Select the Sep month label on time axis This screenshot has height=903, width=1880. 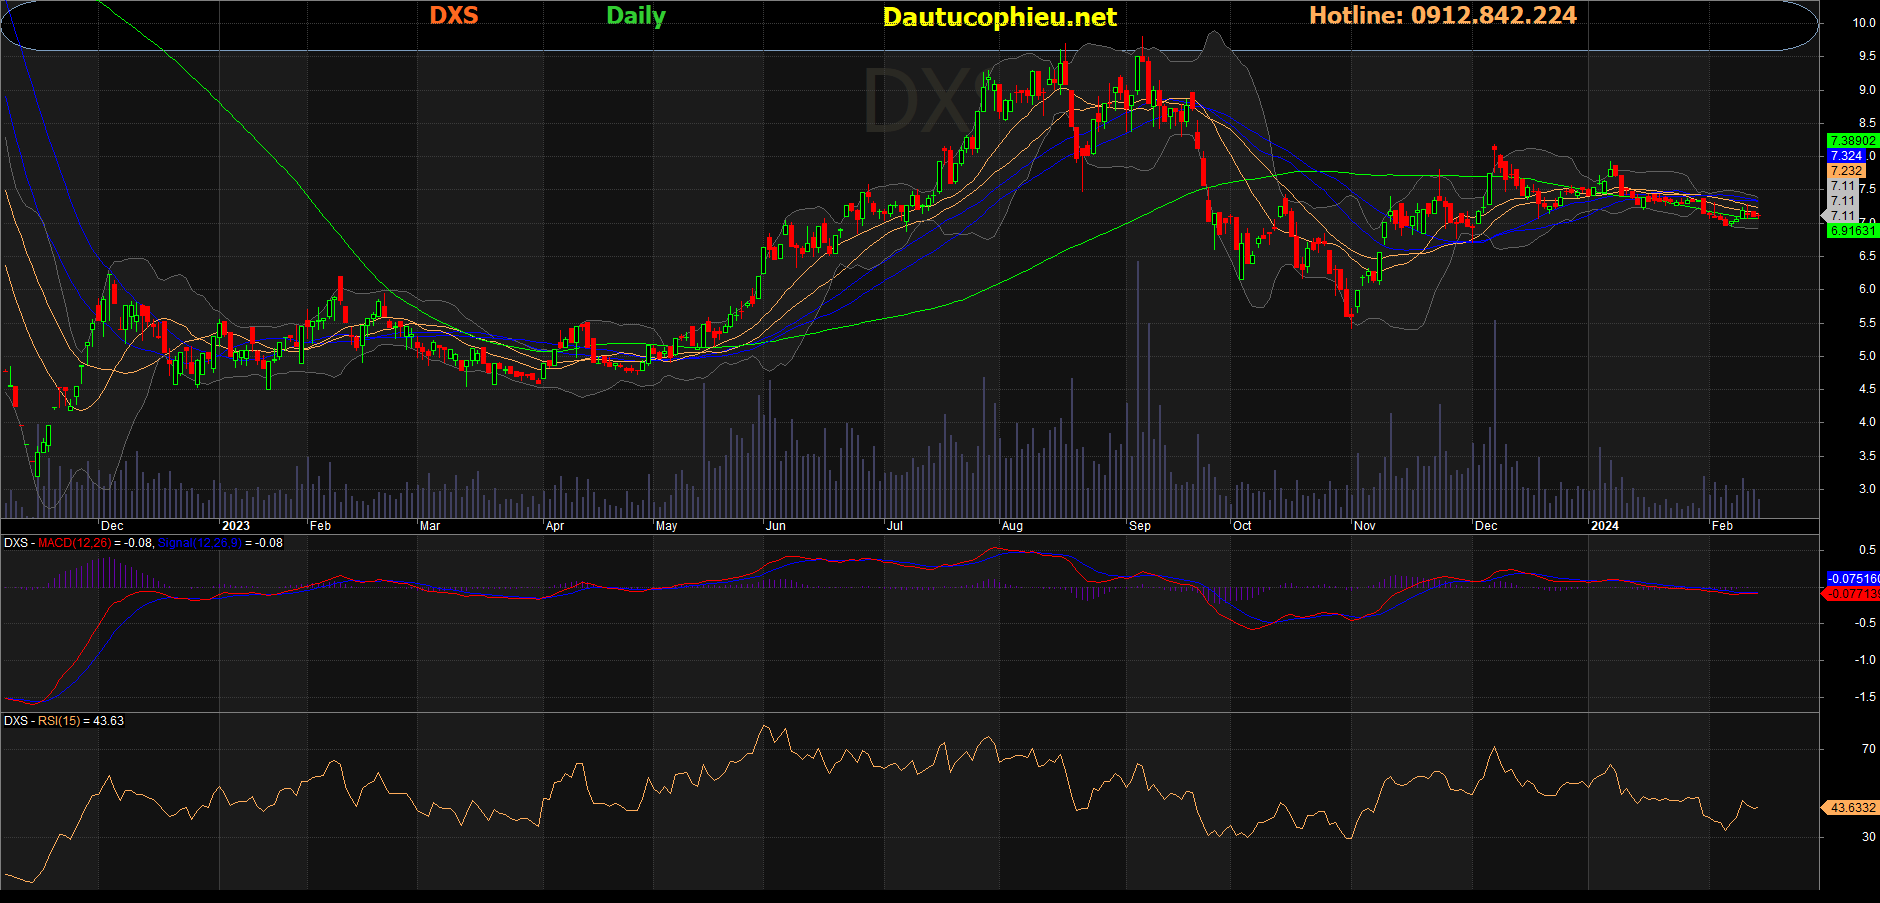1139,526
